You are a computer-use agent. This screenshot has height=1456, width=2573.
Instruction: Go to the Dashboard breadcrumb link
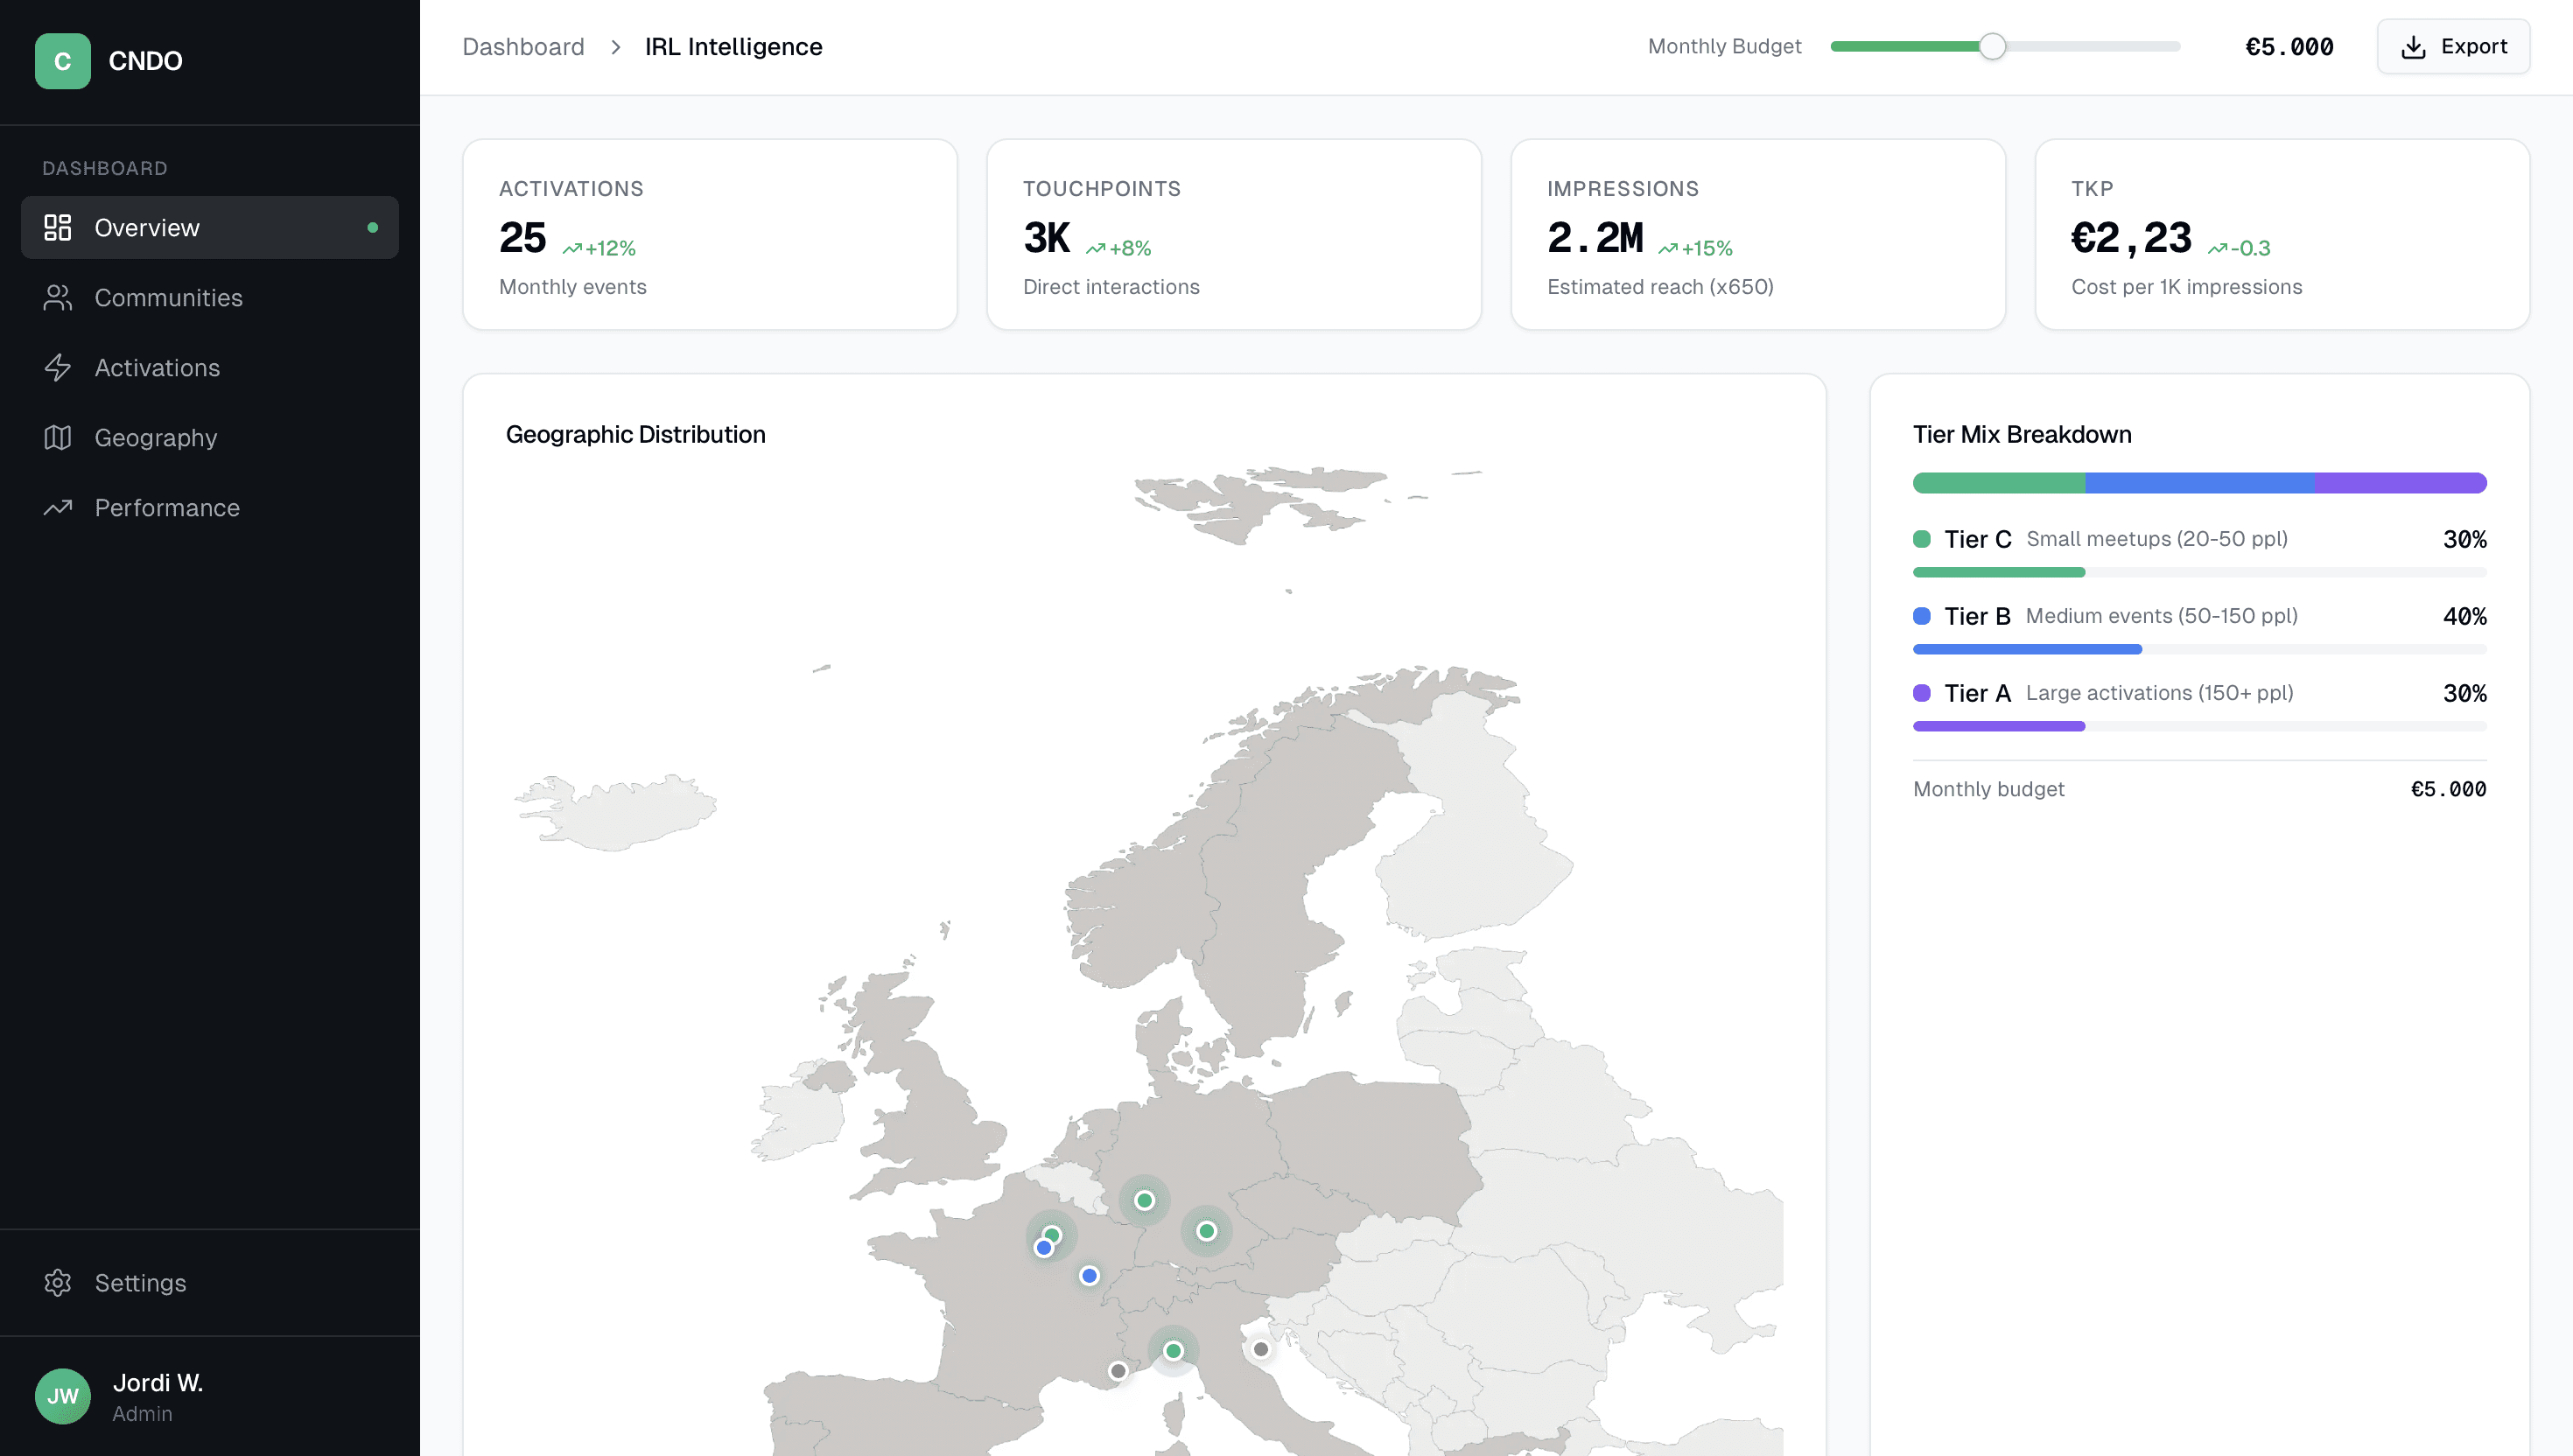[x=523, y=47]
